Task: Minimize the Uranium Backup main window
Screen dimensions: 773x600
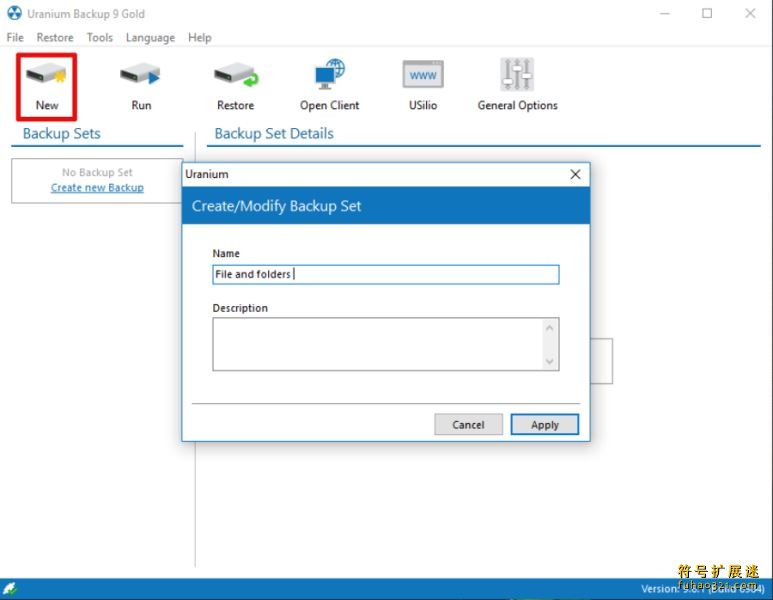Action: [665, 13]
